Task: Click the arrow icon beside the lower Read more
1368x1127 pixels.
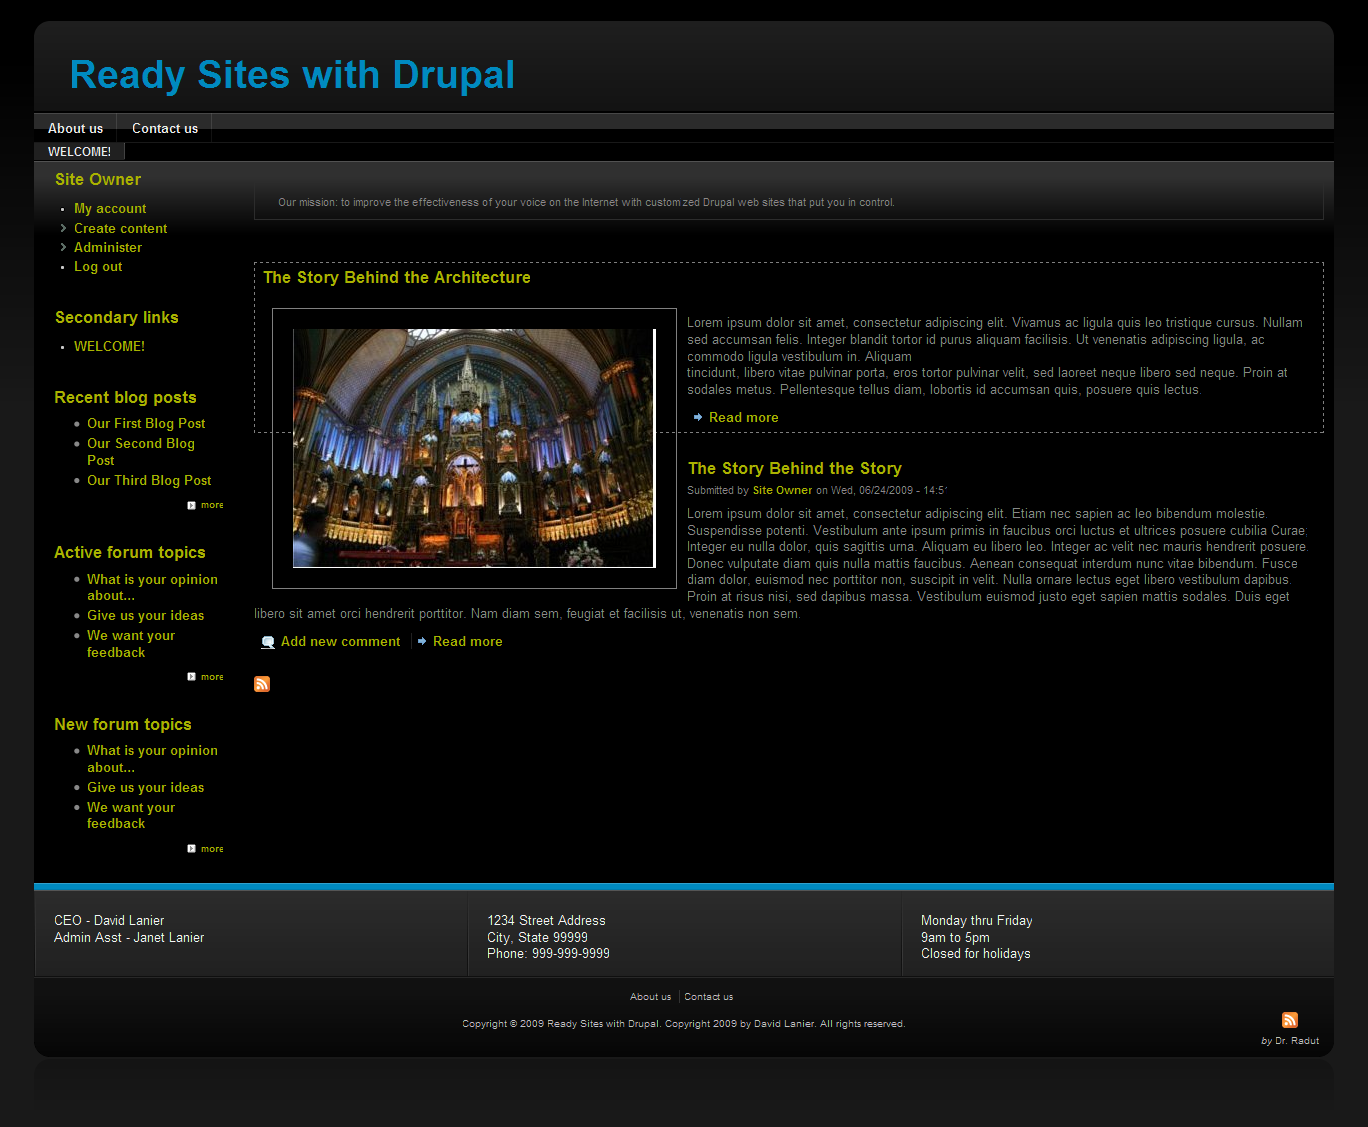Action: tap(422, 641)
